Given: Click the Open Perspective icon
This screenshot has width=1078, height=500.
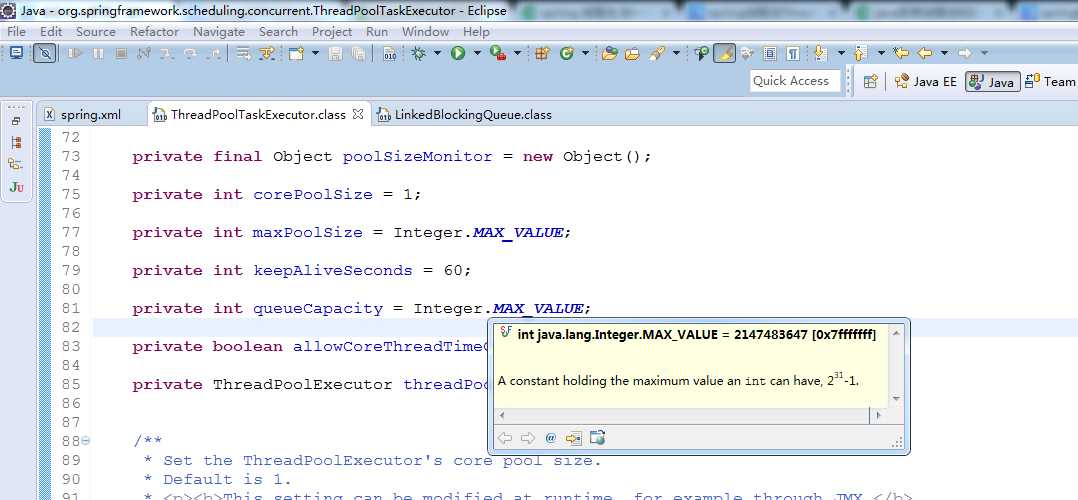Looking at the screenshot, I should pyautogui.click(x=870, y=81).
